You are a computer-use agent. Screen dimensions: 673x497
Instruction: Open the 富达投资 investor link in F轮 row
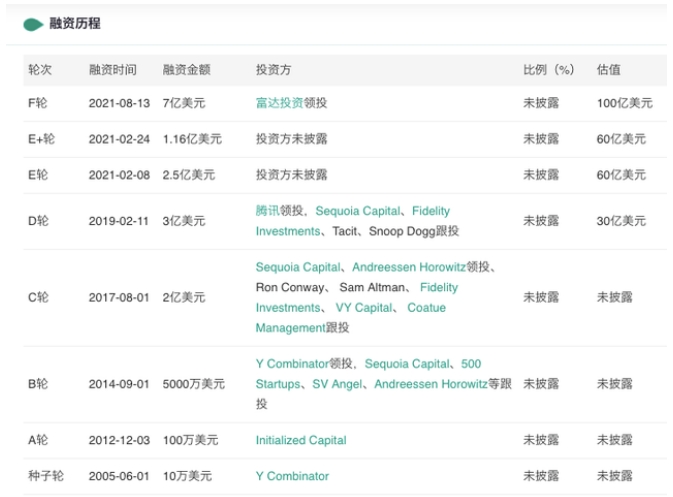279,103
